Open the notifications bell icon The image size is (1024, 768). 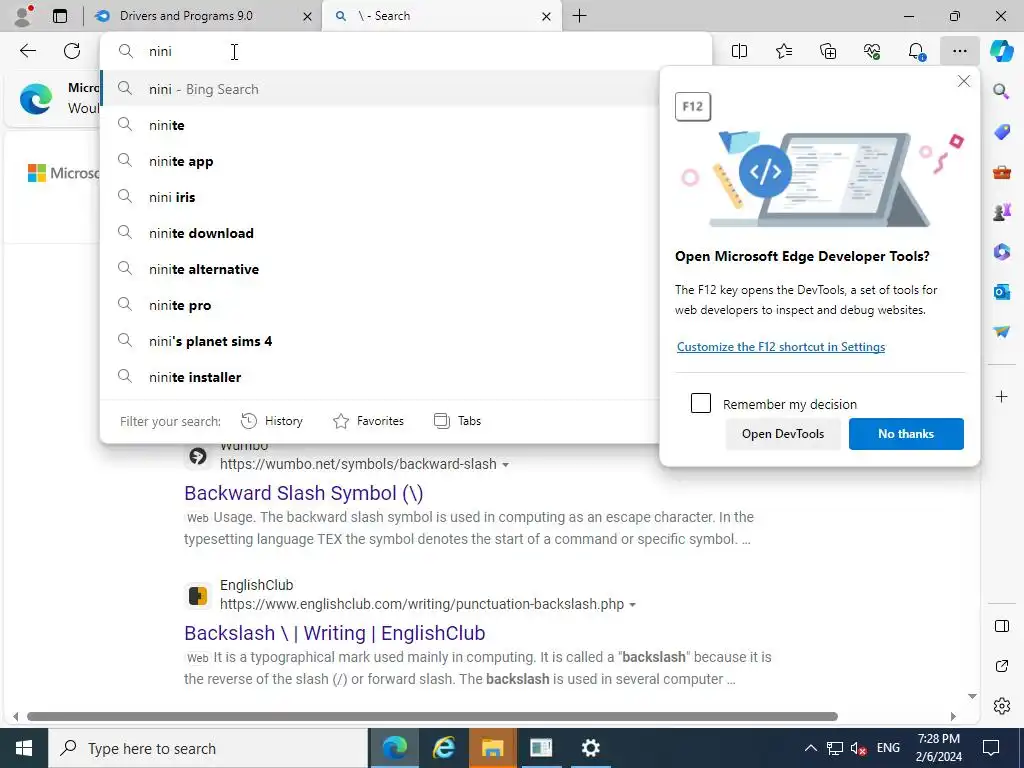coord(916,51)
